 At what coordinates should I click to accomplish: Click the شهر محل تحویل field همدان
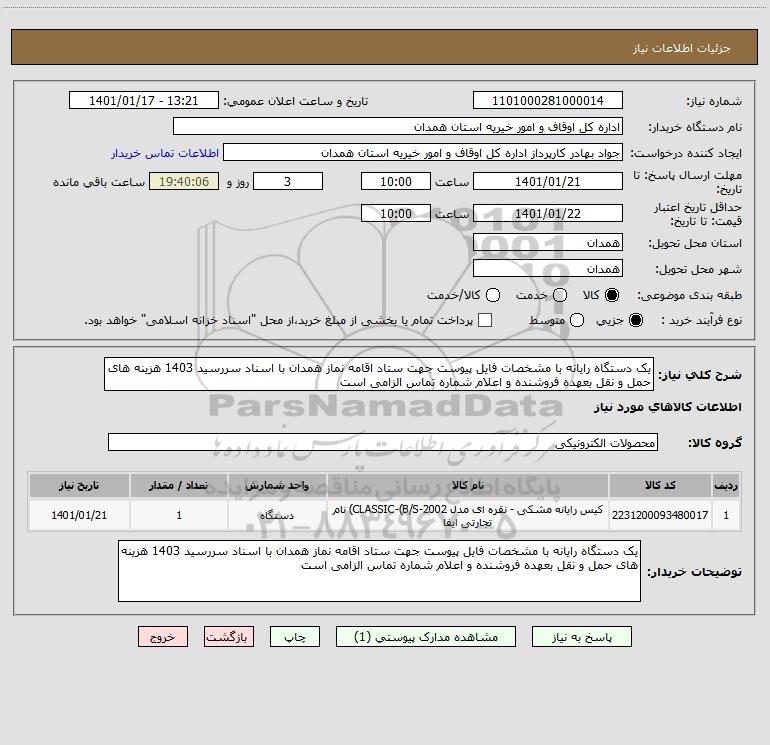click(548, 268)
